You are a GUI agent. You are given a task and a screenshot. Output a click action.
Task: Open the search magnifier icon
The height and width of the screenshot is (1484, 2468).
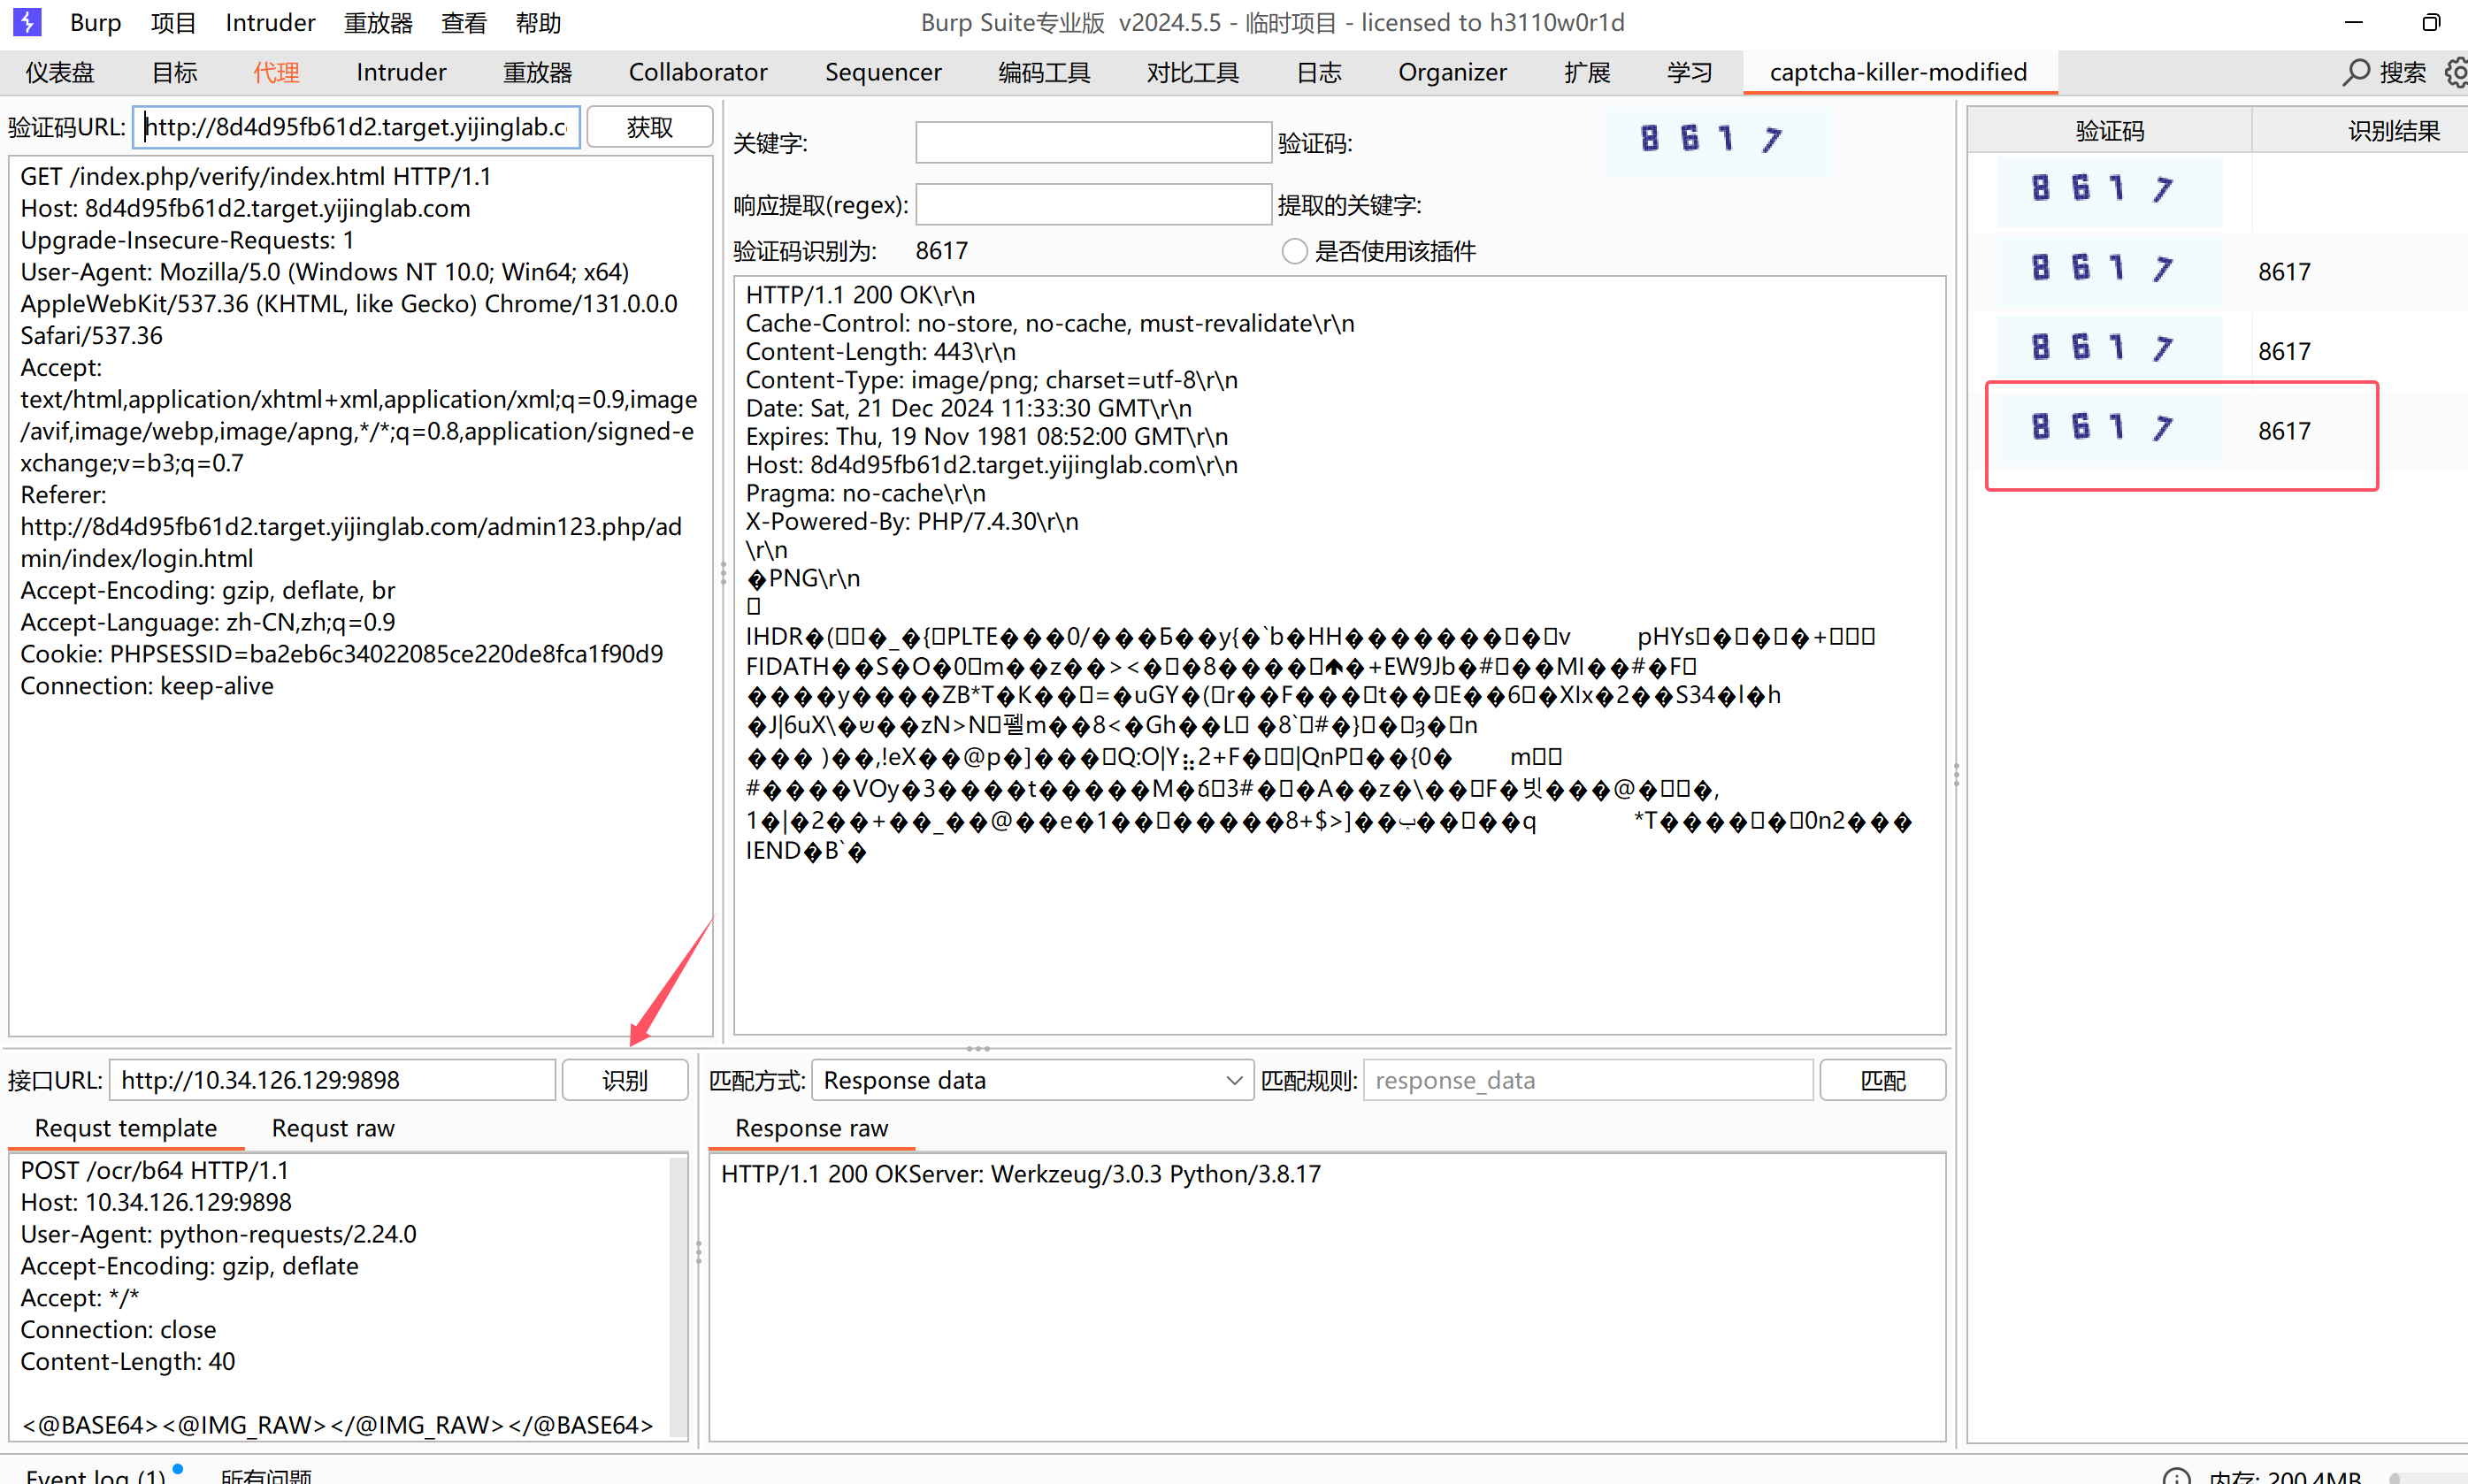2357,72
